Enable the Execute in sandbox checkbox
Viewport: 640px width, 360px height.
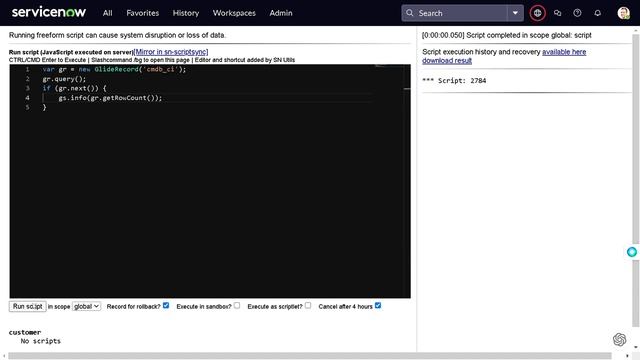point(237,305)
